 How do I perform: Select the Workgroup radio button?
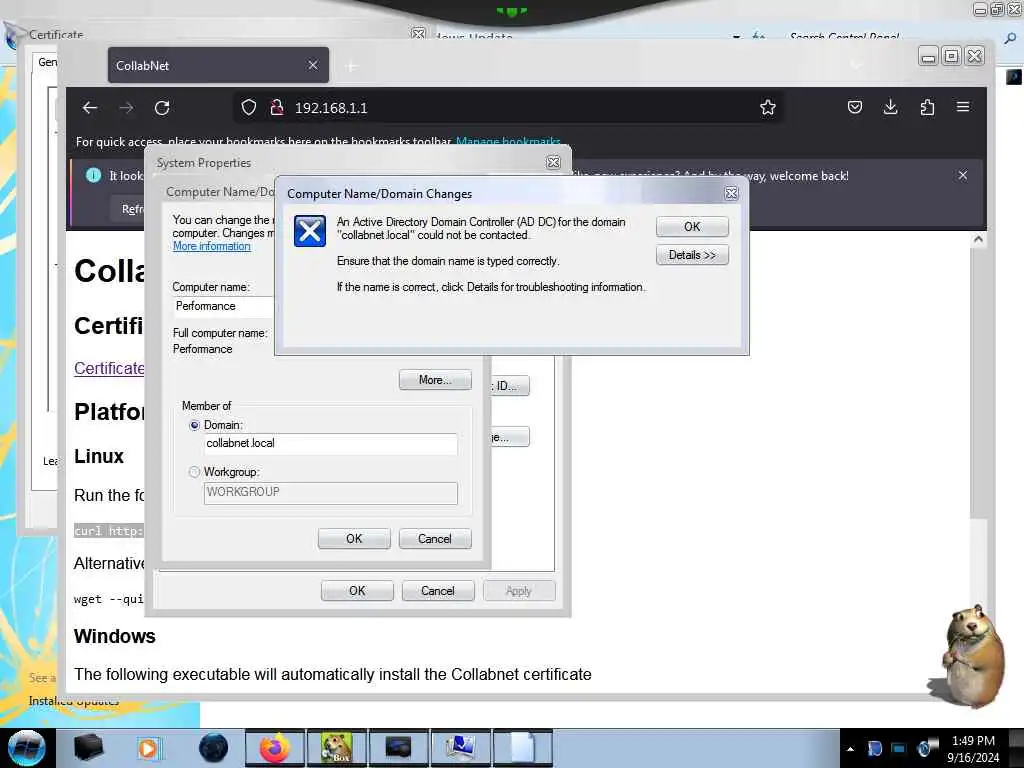[194, 472]
